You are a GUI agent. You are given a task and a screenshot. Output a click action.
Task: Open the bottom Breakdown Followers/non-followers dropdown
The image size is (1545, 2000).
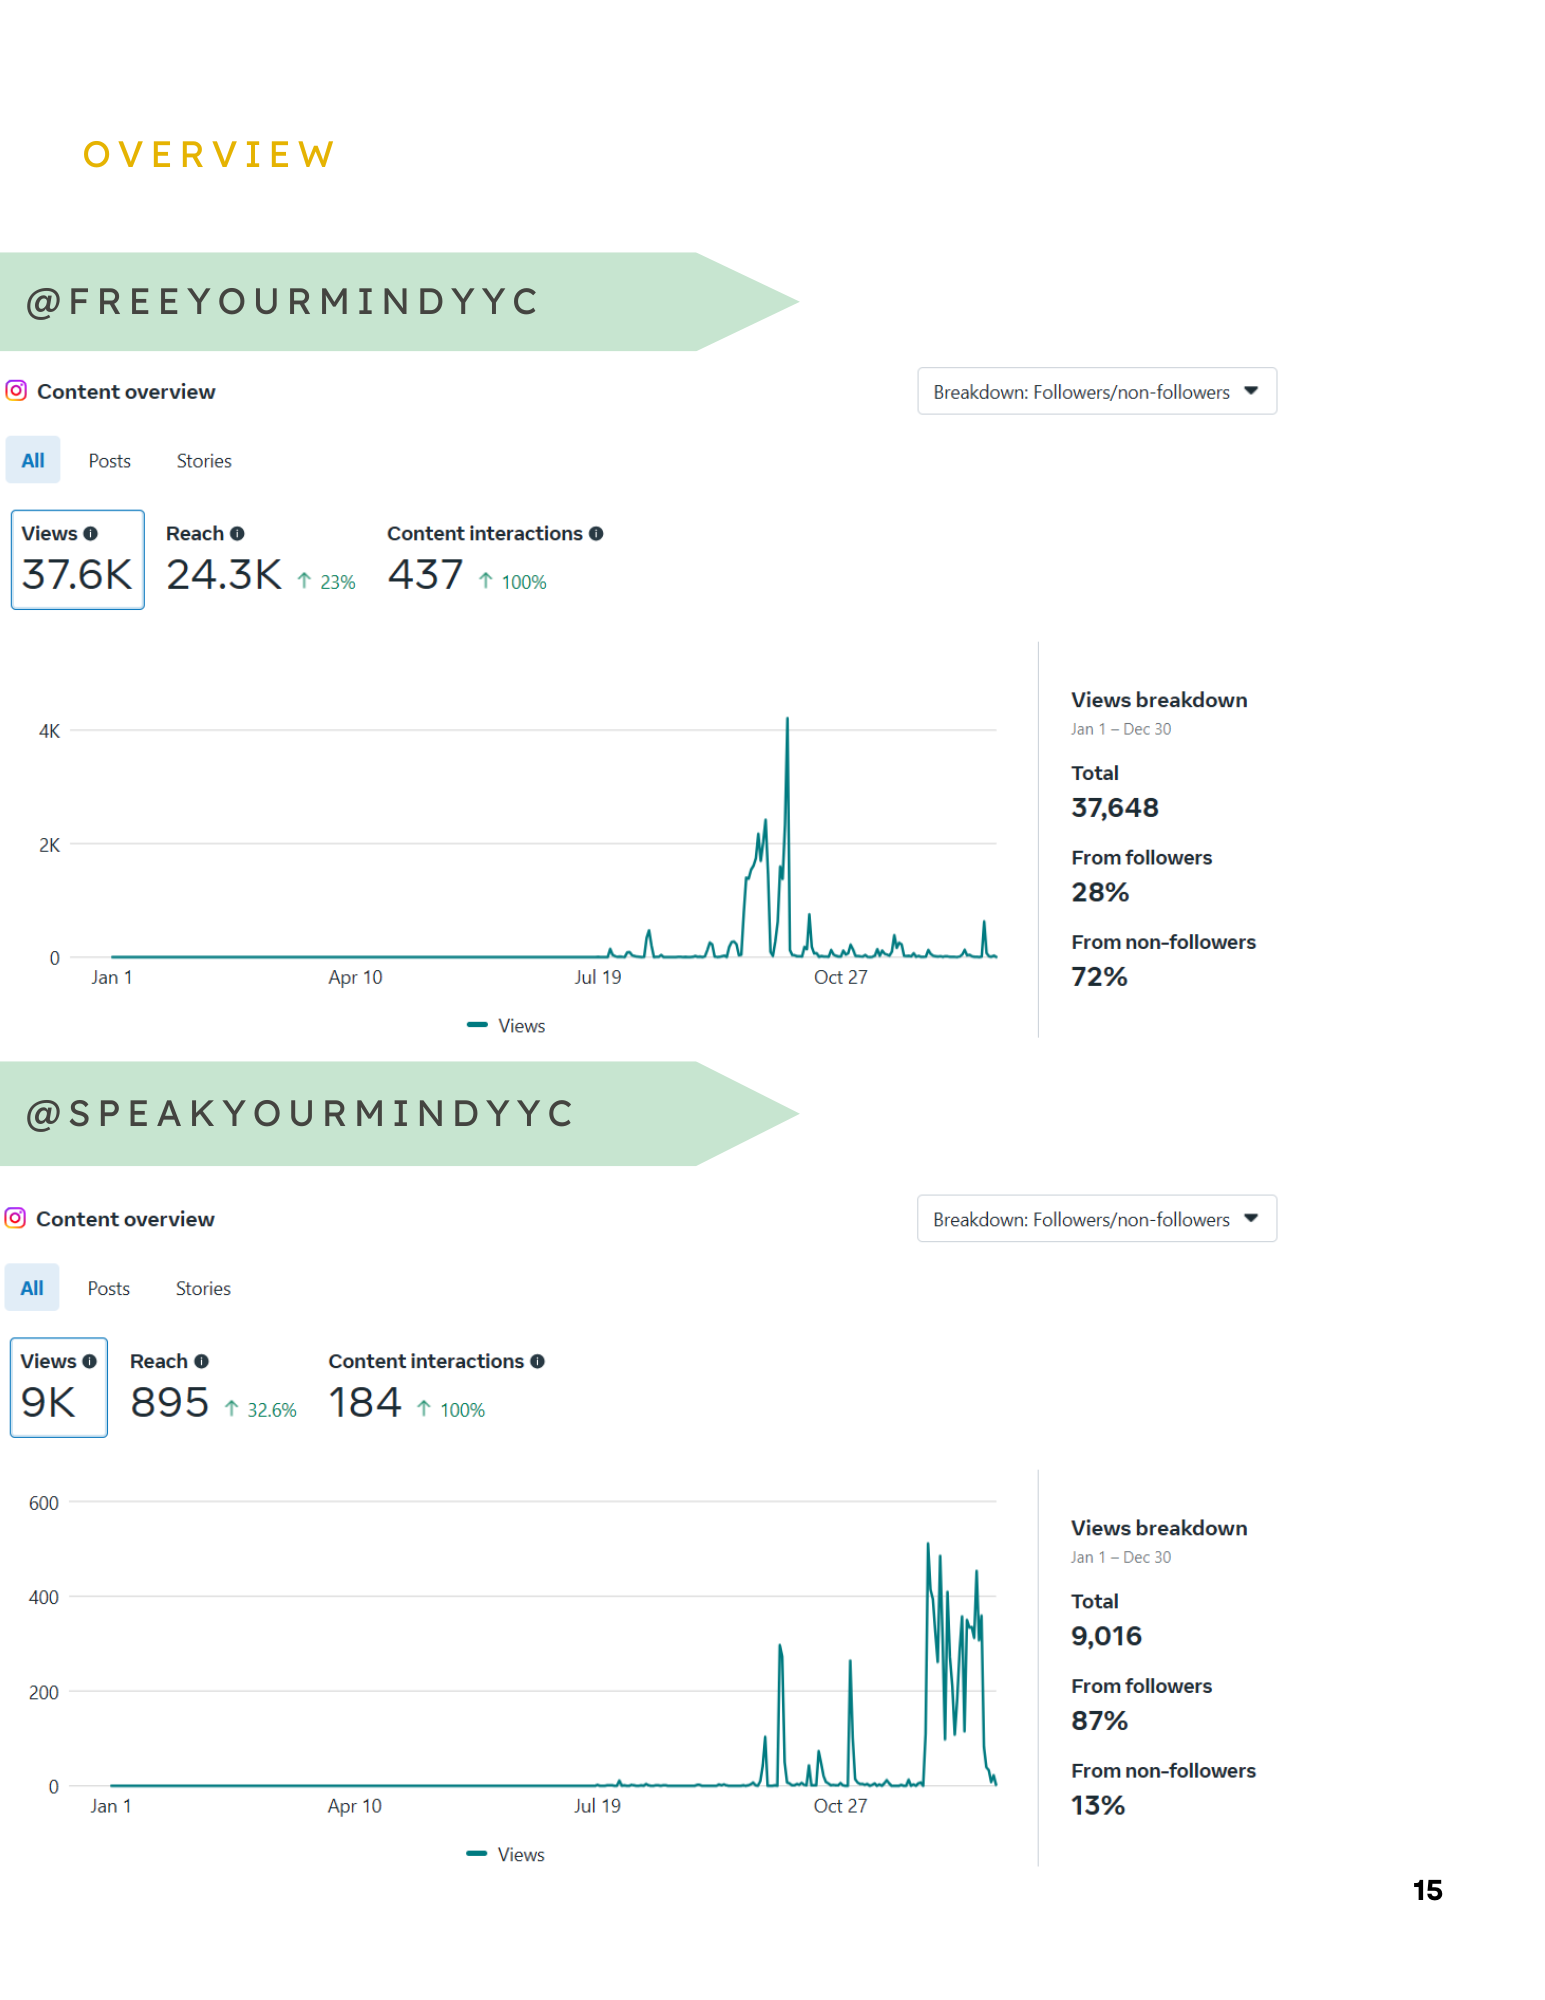click(x=1096, y=1219)
